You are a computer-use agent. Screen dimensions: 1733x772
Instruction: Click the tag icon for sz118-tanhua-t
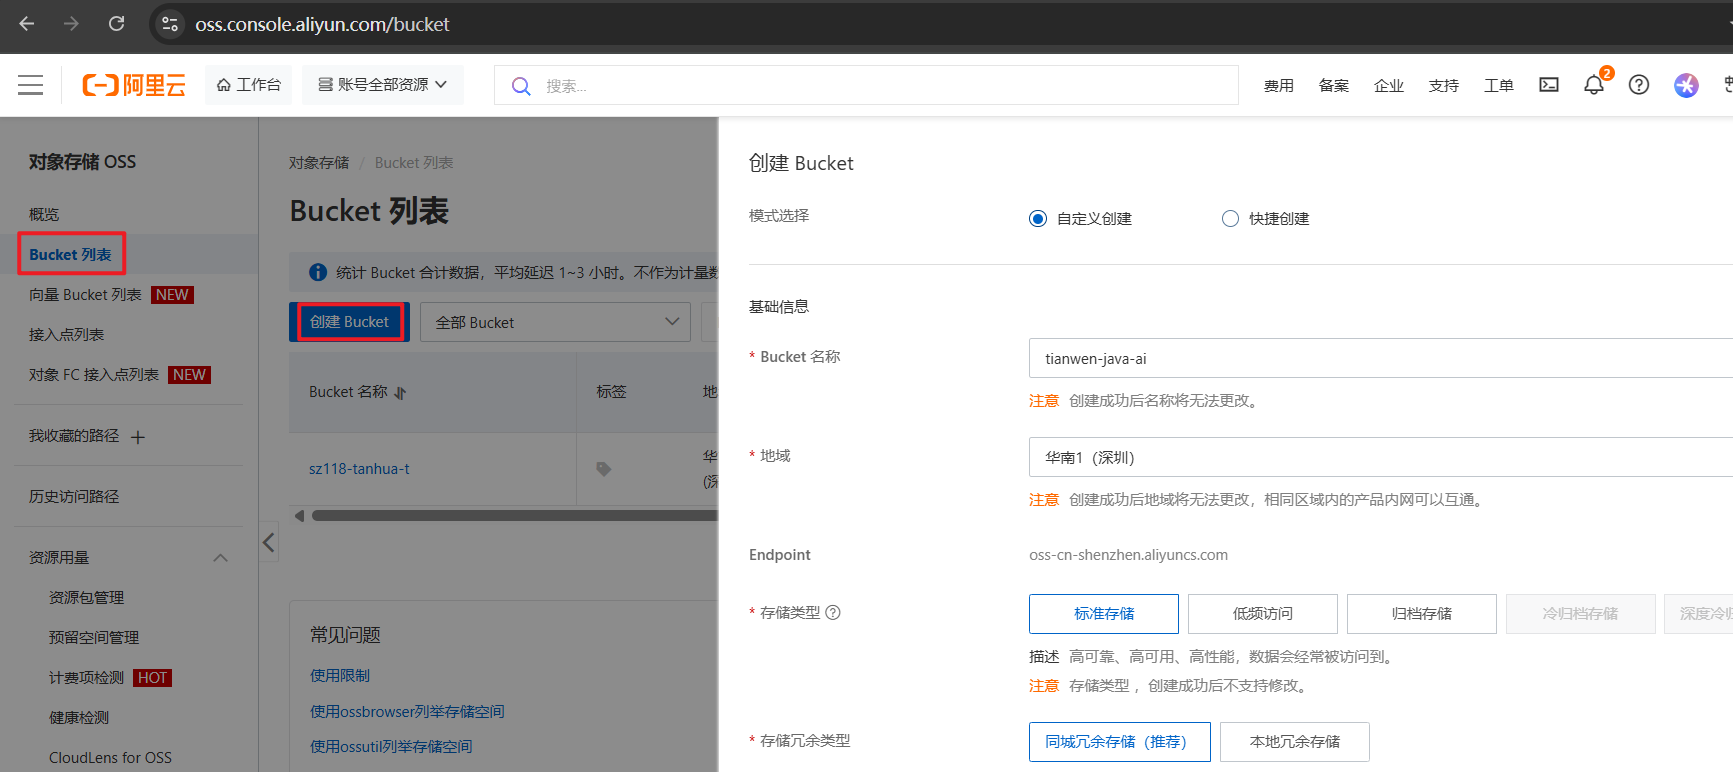(603, 468)
